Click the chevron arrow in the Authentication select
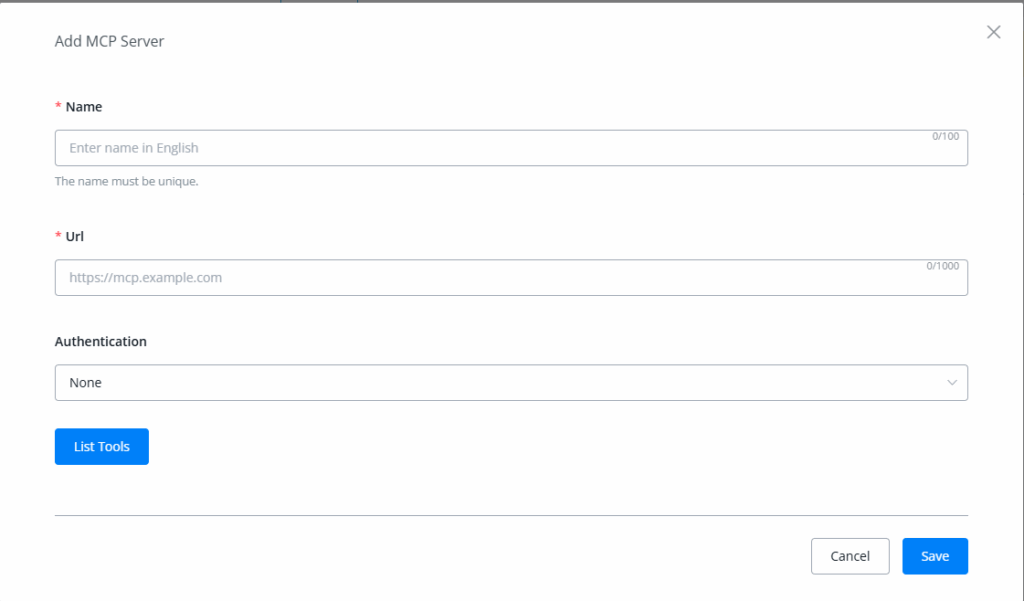1024x601 pixels. point(951,382)
